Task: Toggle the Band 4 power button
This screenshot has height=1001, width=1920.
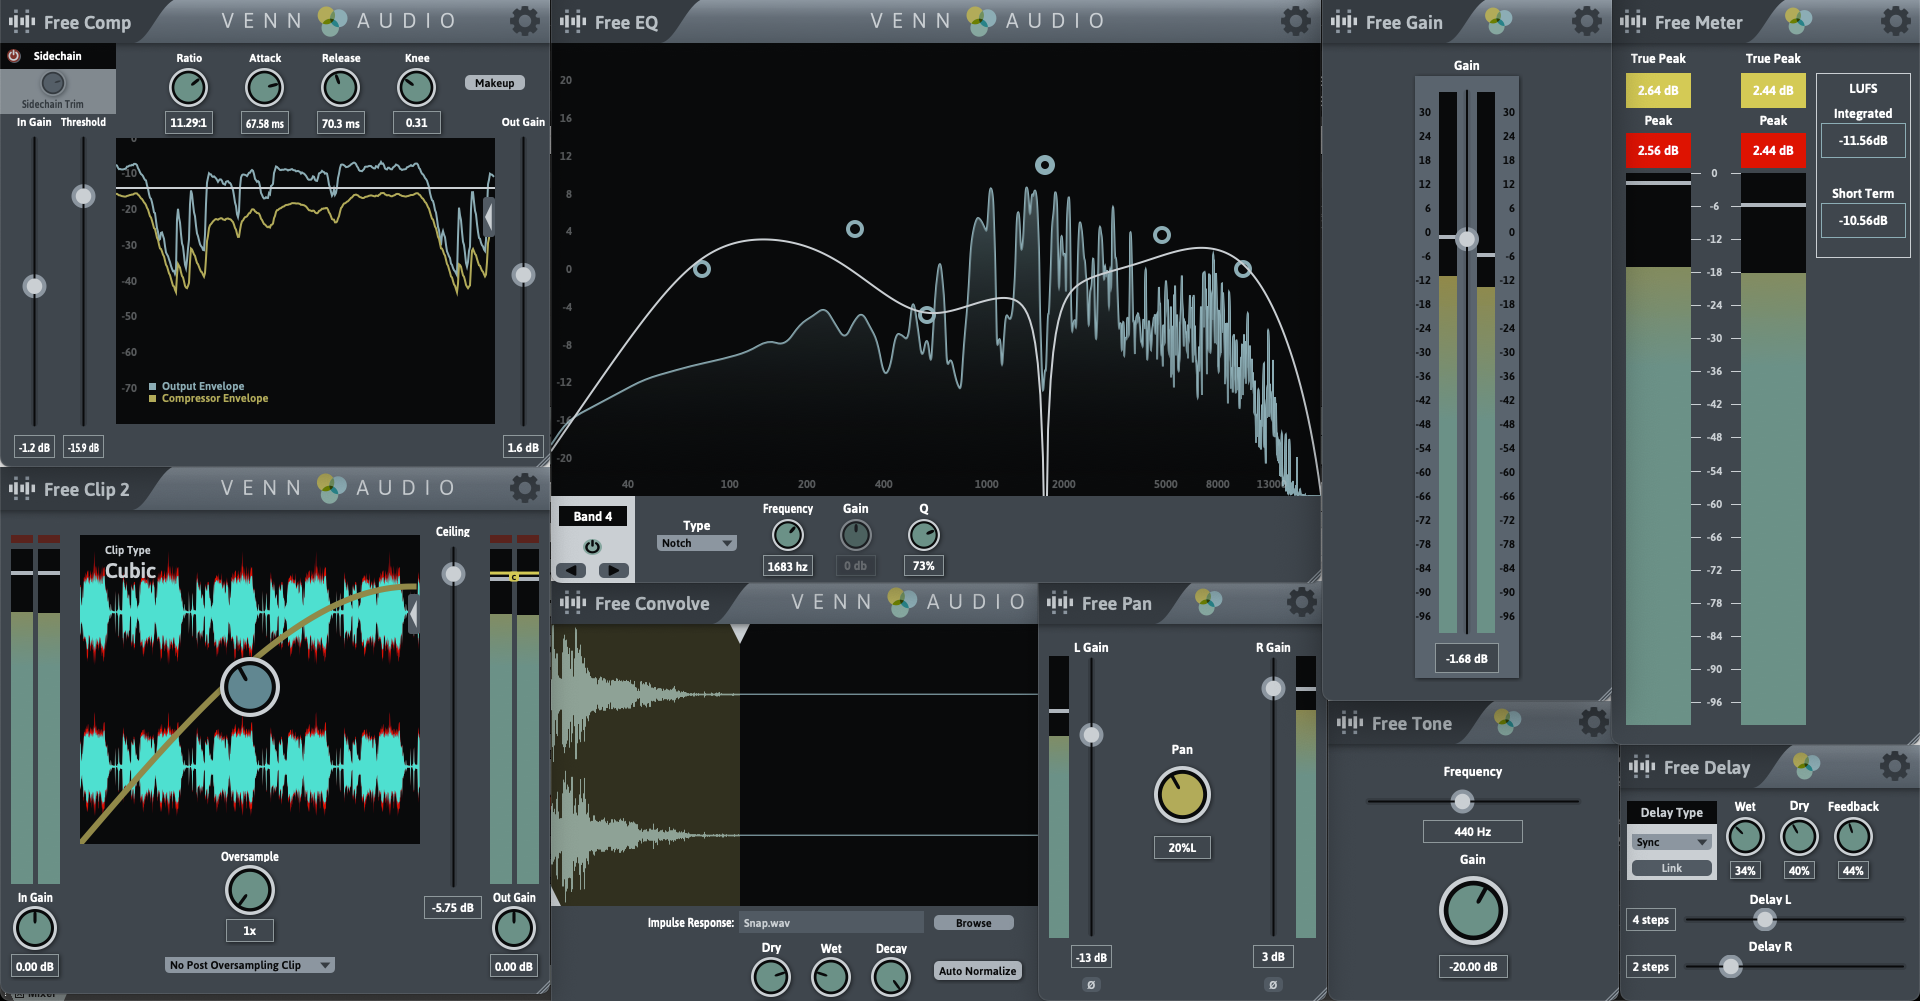Action: pos(592,546)
